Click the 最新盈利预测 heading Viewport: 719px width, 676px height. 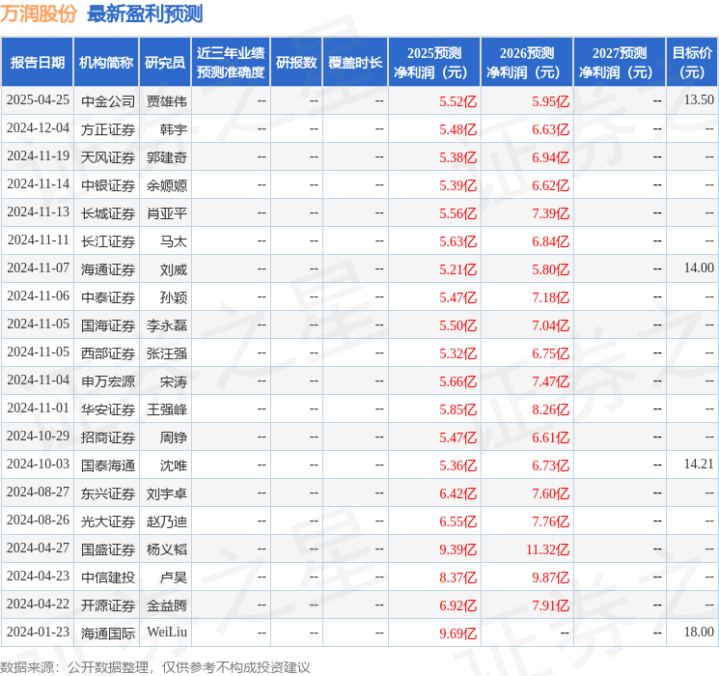point(145,14)
